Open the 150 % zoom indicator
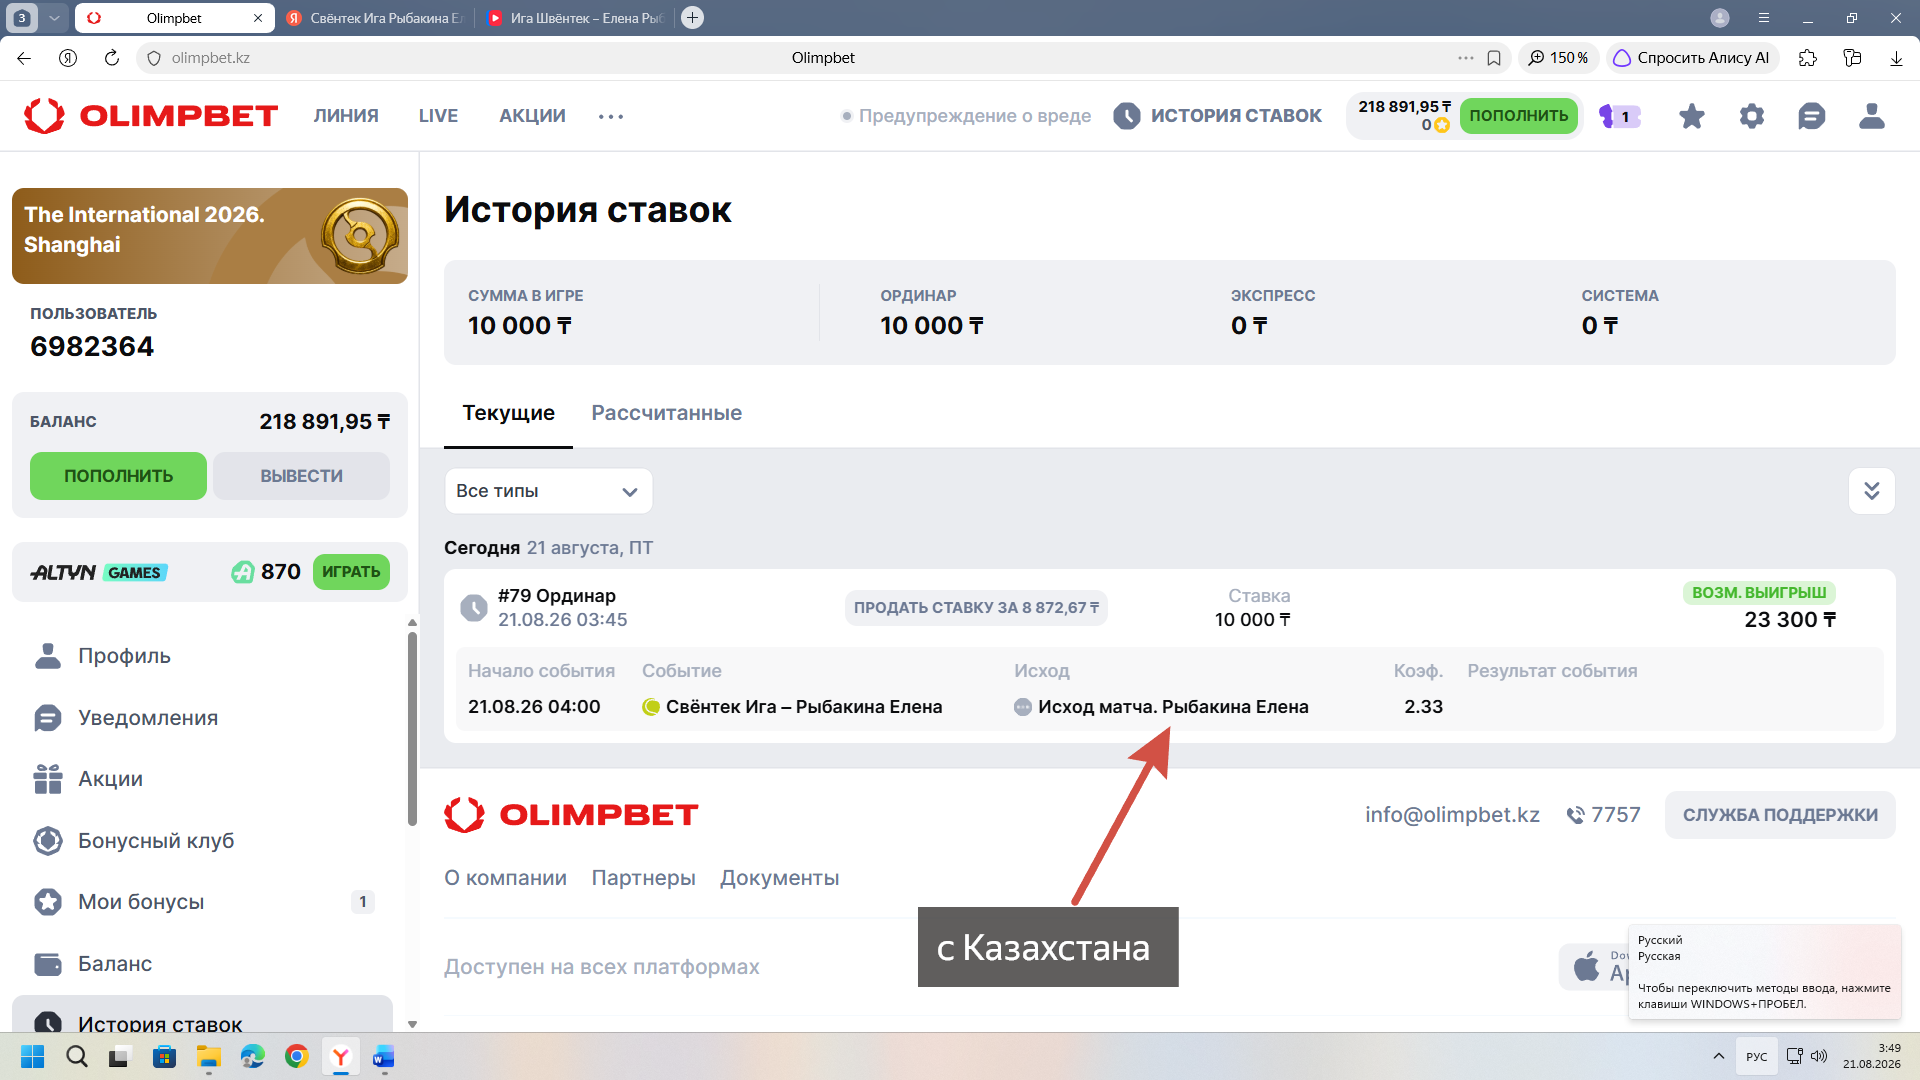Viewport: 1920px width, 1080px height. (1558, 58)
